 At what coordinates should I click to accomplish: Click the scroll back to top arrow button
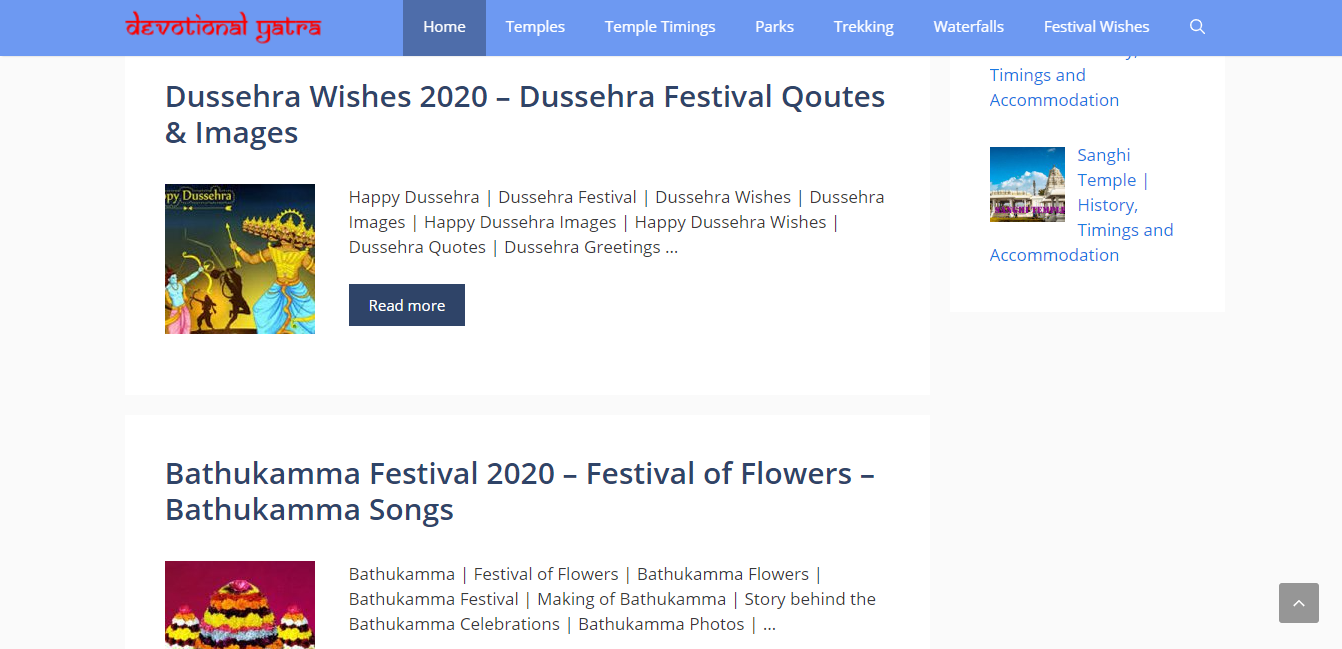pyautogui.click(x=1298, y=603)
